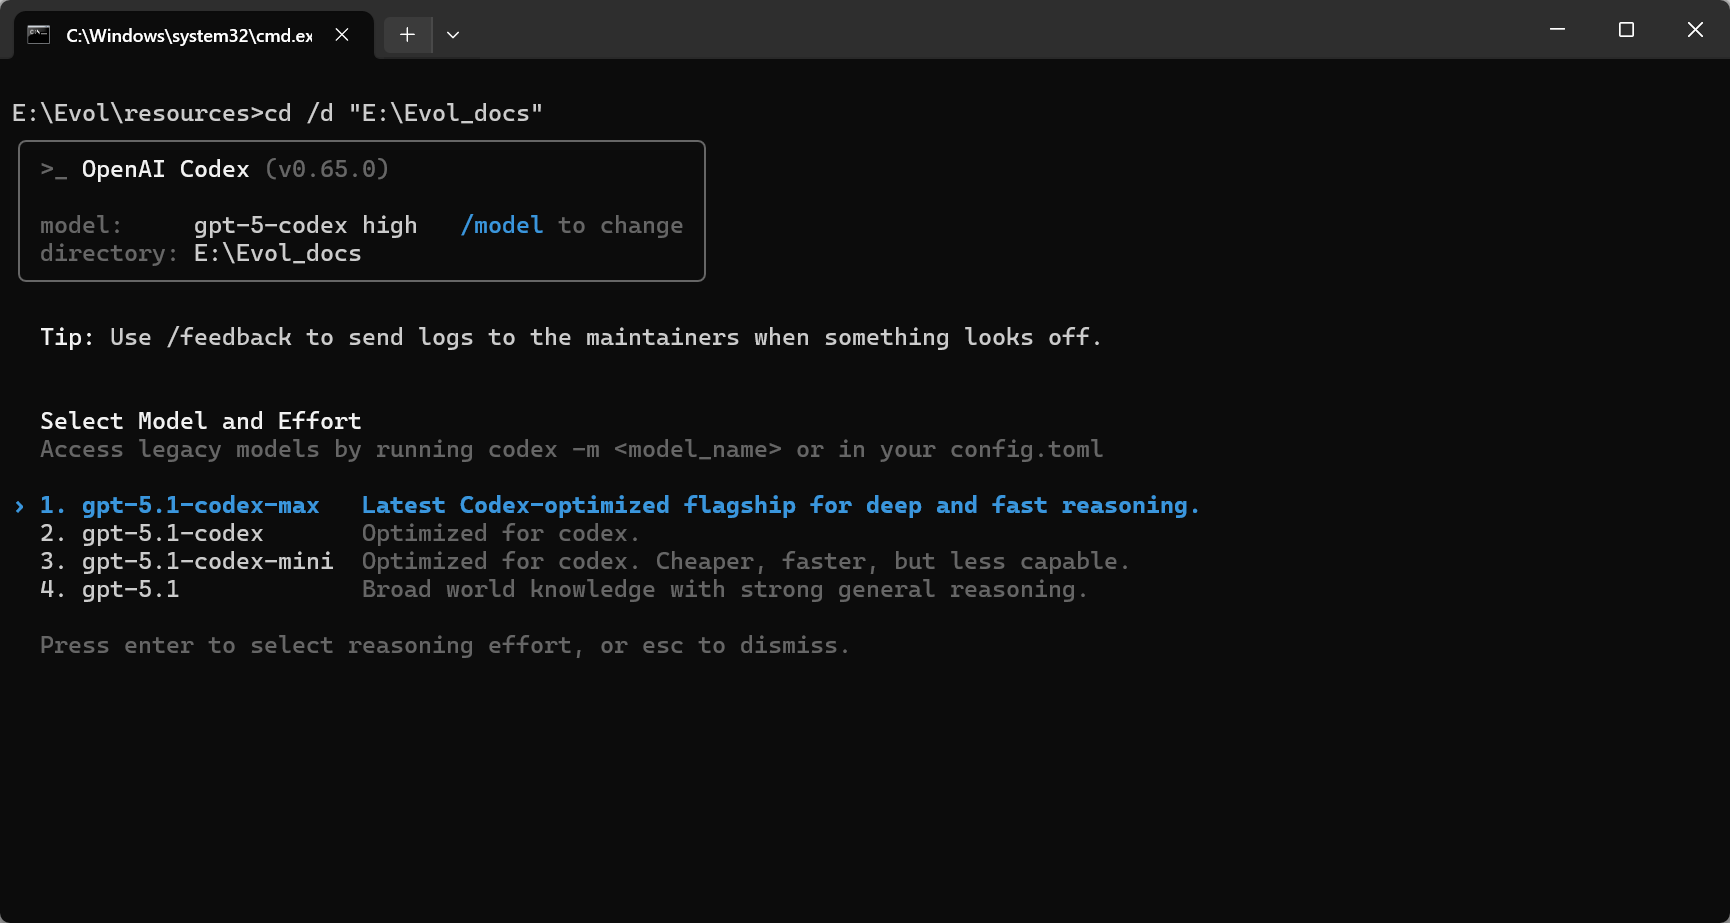
Task: Select the gpt-5.1-codex-max model option
Action: pyautogui.click(x=200, y=506)
